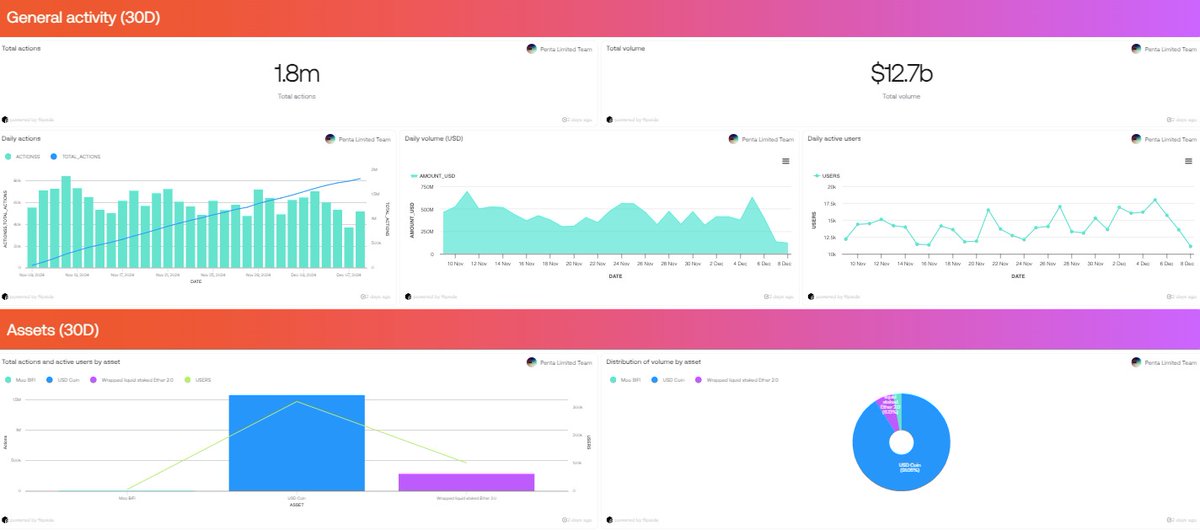Click the clock refresh icon on Total volume card
The width and height of the screenshot is (1200, 530).
1168,119
